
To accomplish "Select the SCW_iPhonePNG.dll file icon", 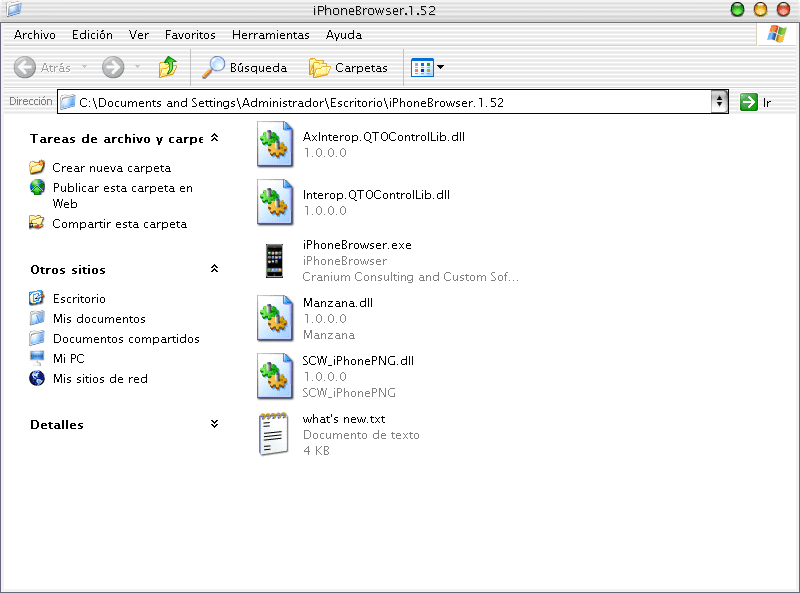I will click(275, 376).
